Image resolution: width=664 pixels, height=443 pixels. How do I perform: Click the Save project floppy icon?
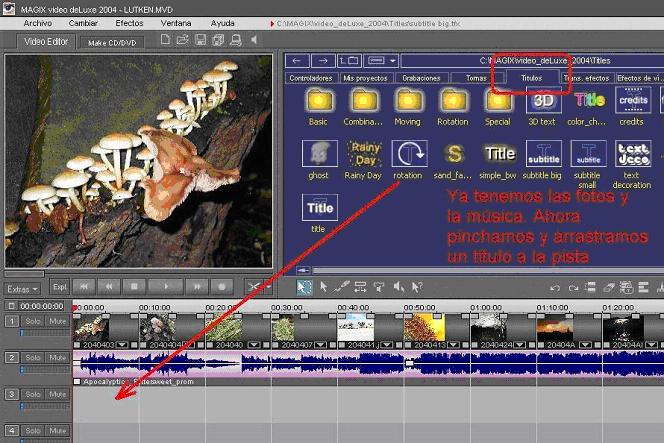(x=200, y=40)
